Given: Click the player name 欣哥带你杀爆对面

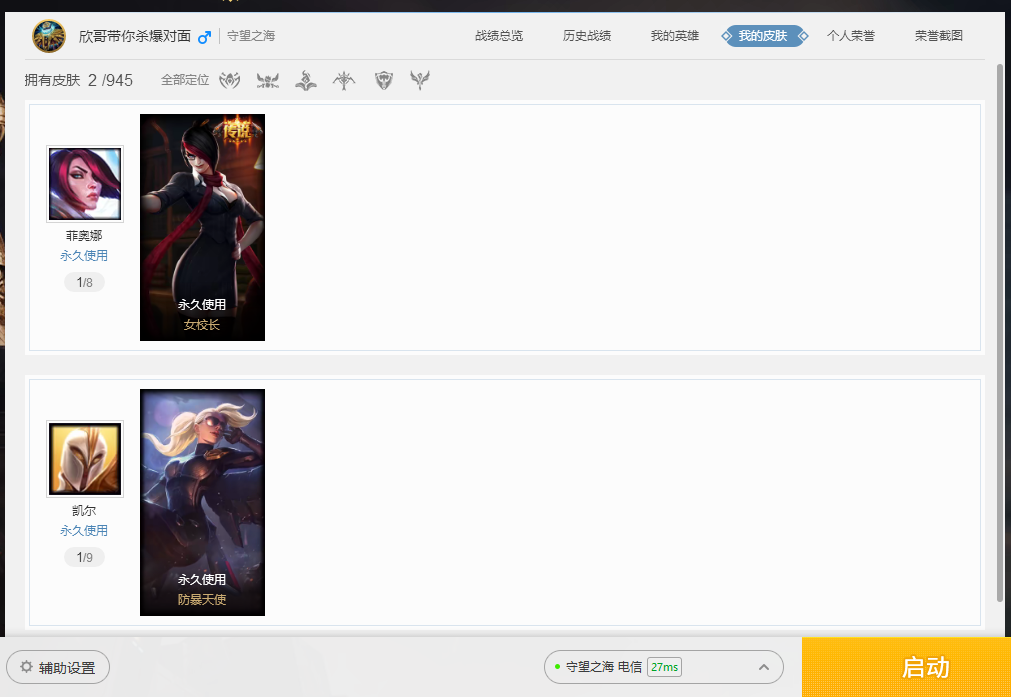Looking at the screenshot, I should (135, 36).
